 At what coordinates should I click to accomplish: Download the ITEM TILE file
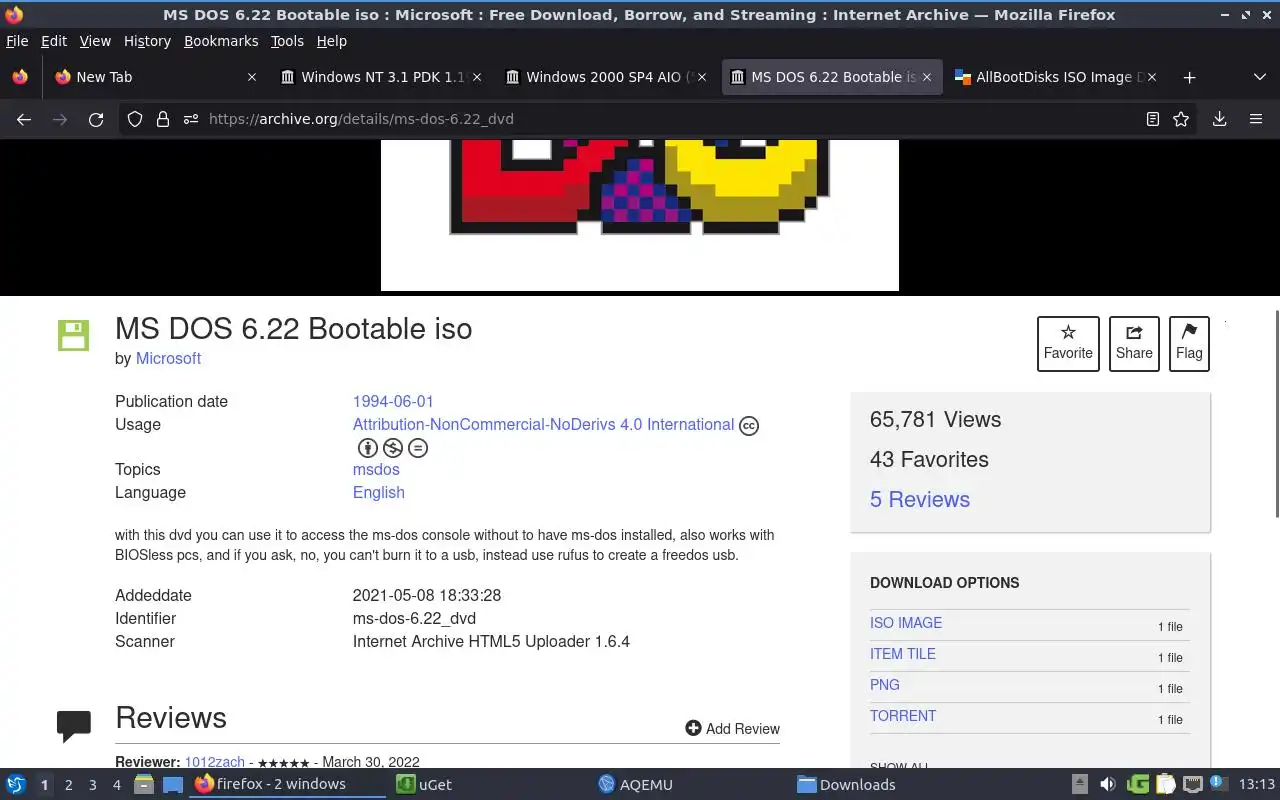coord(903,653)
